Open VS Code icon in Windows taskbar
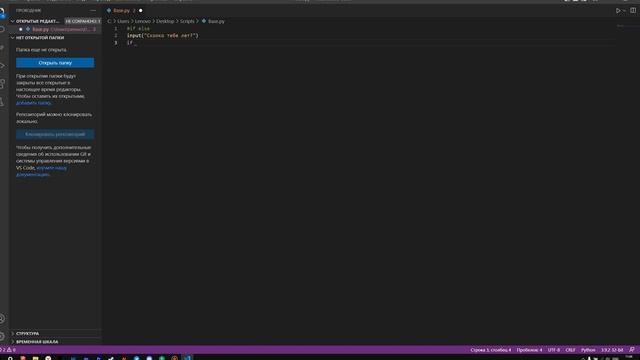Image resolution: width=640 pixels, height=360 pixels. pyautogui.click(x=187, y=358)
